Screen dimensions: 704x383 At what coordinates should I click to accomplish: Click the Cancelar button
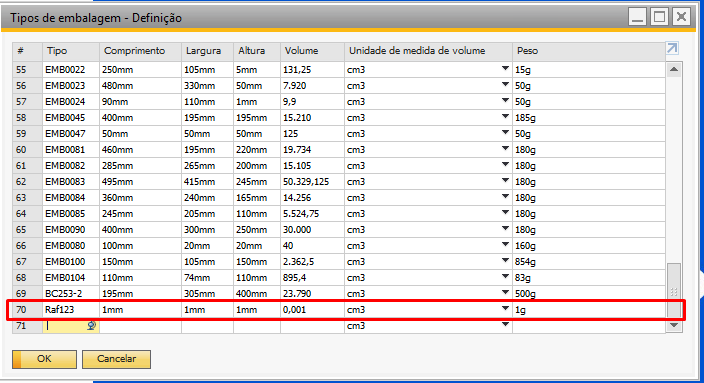(116, 359)
